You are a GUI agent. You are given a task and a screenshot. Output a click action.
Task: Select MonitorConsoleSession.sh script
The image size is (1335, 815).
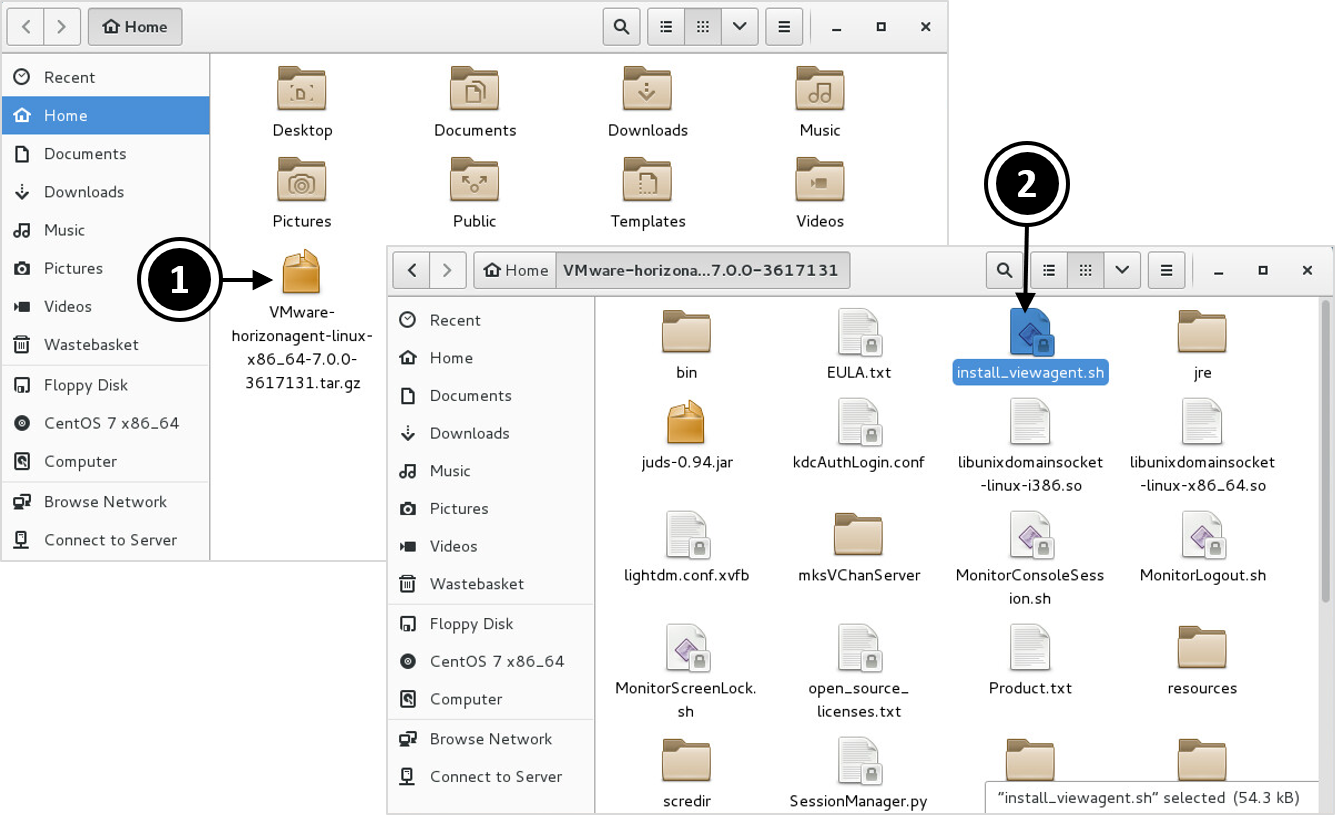click(x=1030, y=535)
